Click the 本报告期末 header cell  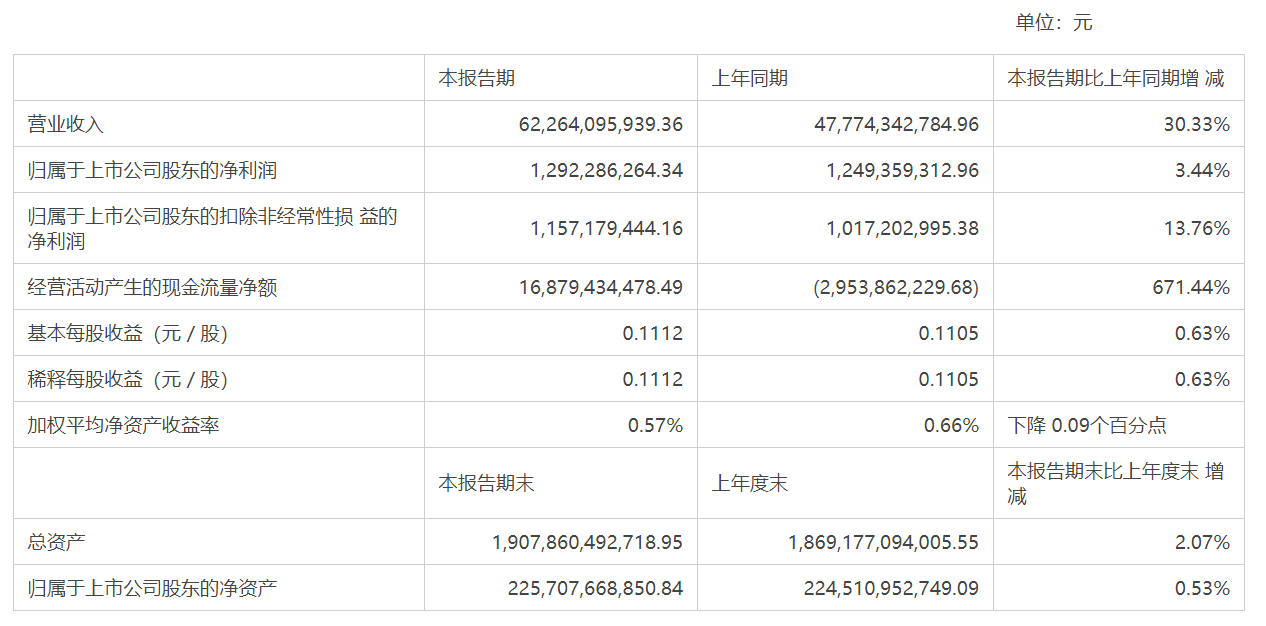point(486,484)
